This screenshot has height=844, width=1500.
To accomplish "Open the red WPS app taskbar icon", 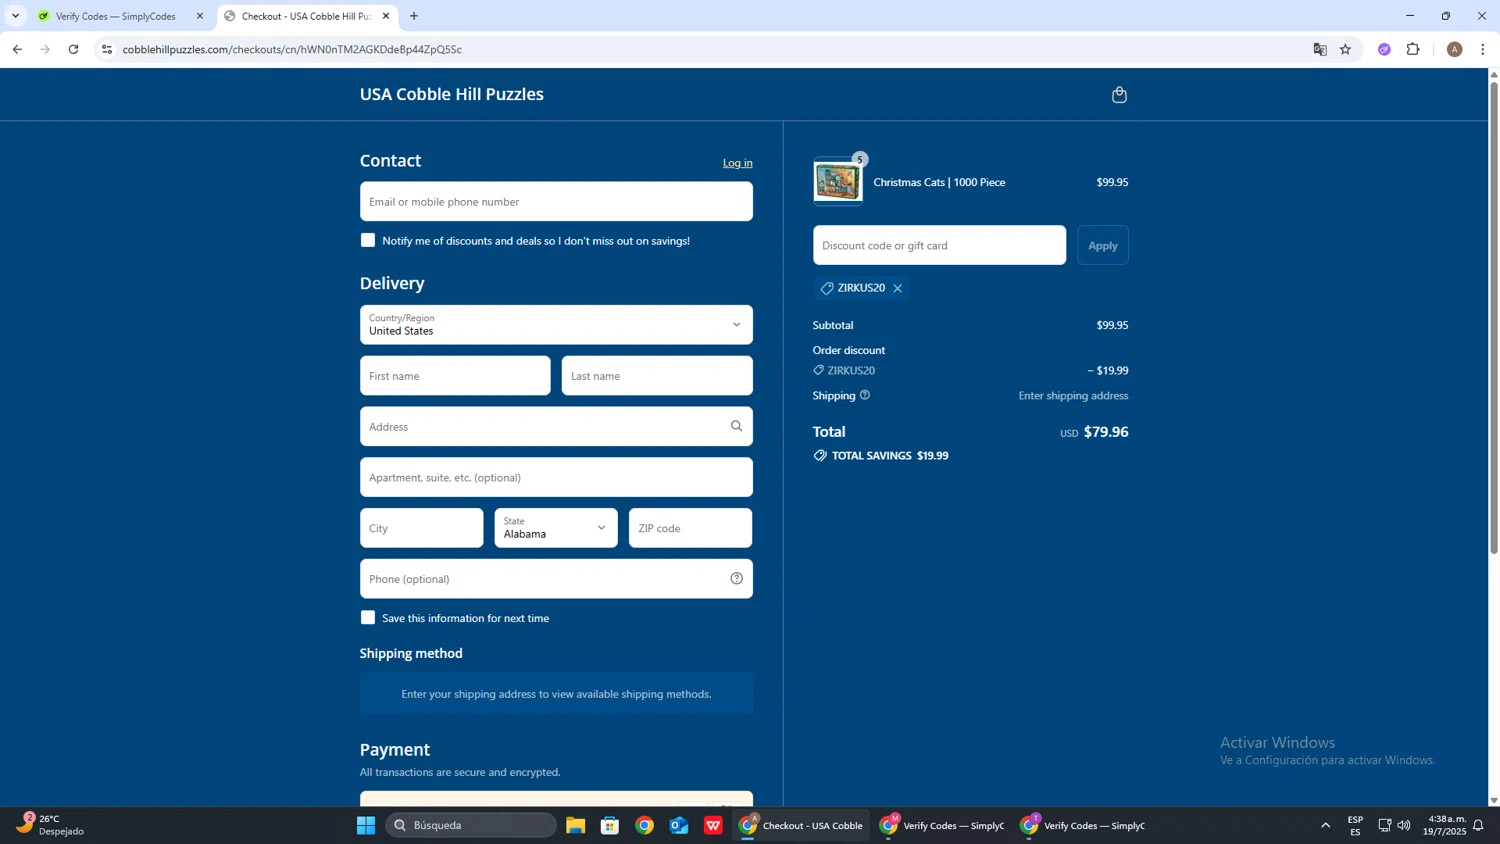I will coord(713,825).
